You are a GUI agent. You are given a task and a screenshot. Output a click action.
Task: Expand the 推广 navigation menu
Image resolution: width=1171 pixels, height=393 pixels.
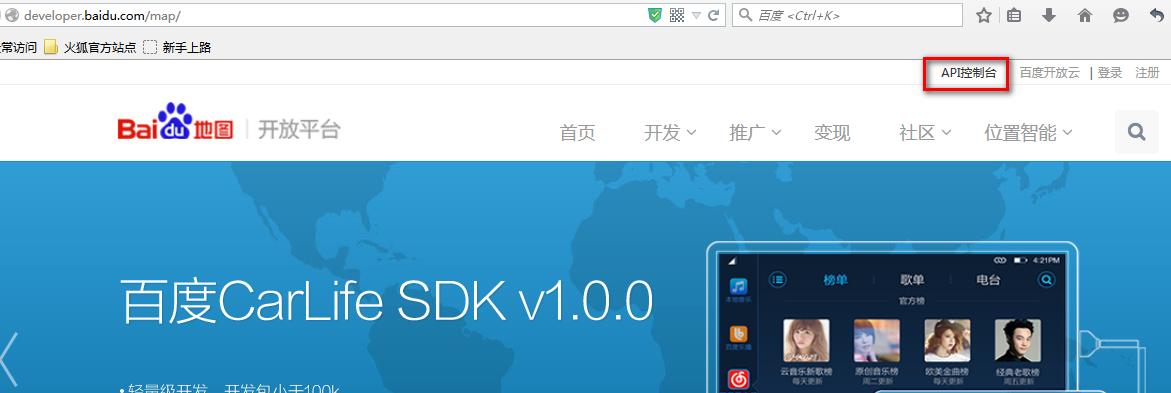755,133
